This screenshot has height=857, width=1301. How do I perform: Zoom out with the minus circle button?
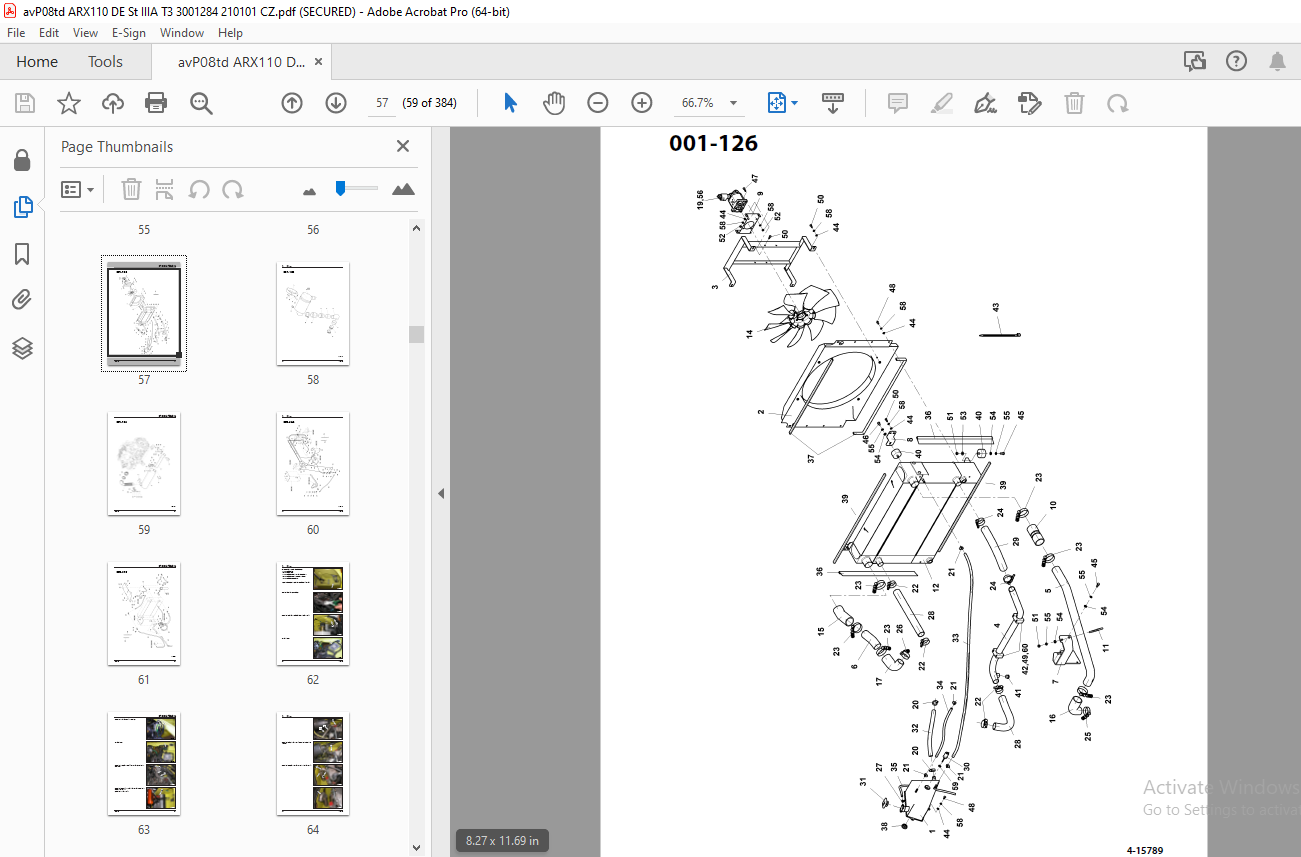click(x=598, y=103)
